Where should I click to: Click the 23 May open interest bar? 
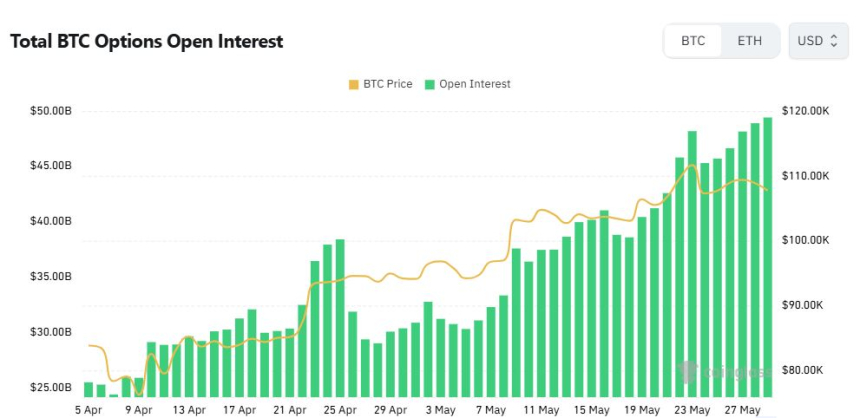[692, 264]
